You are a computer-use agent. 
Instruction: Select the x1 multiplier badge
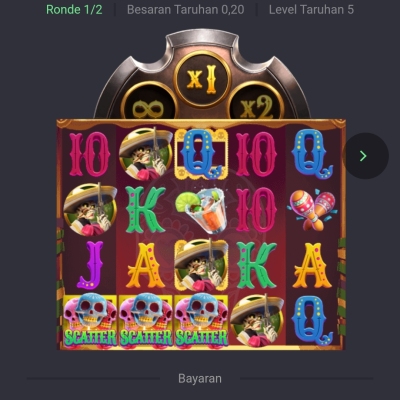coord(202,79)
